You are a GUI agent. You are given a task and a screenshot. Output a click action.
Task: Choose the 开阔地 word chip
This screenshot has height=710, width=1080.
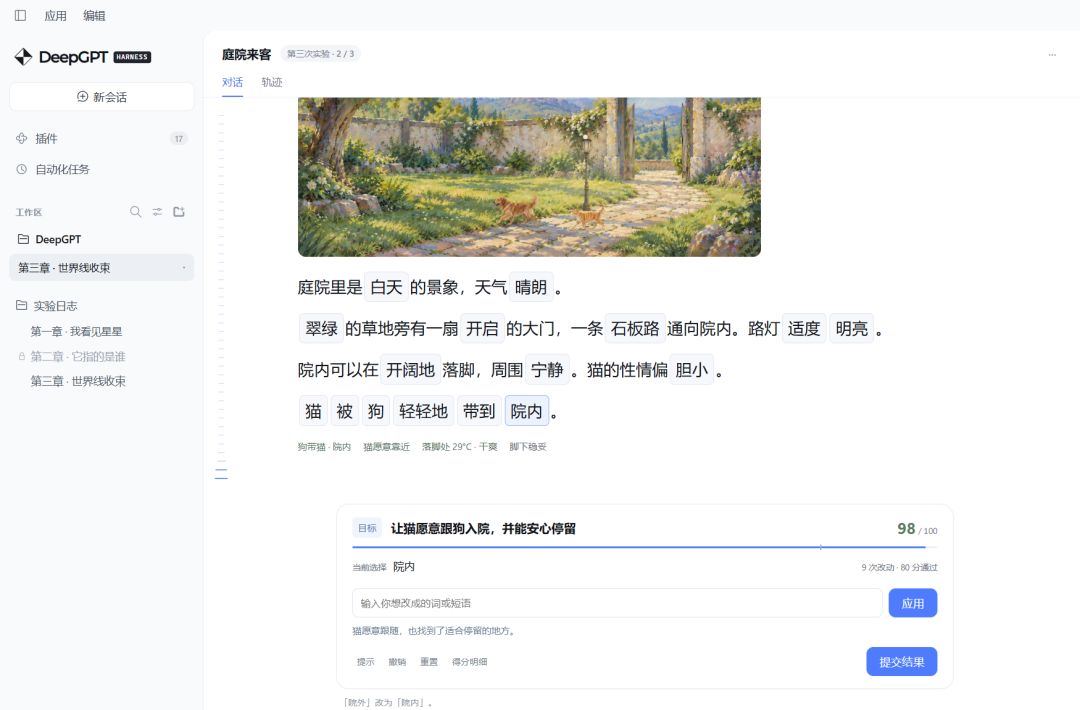pos(411,370)
